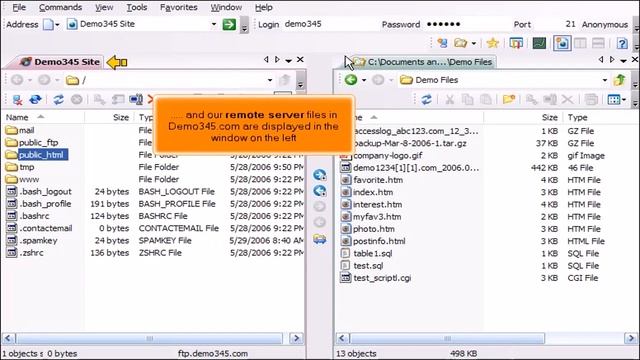Go back using green arrow in local pane
The width and height of the screenshot is (640, 360).
(351, 80)
